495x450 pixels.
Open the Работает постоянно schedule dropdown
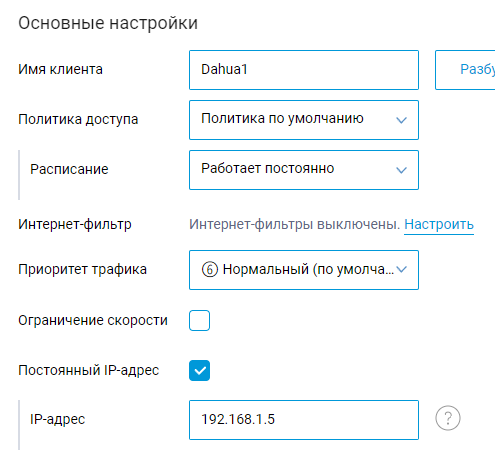(x=304, y=170)
